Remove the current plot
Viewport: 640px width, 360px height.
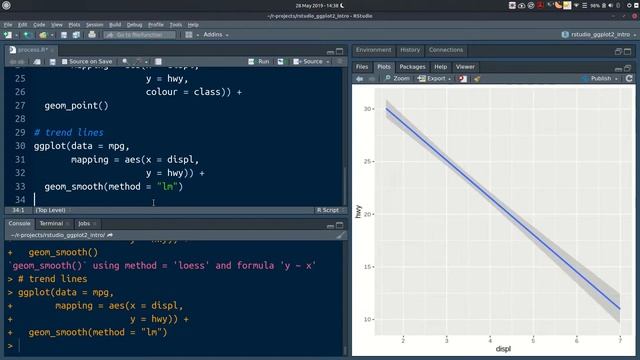462,78
